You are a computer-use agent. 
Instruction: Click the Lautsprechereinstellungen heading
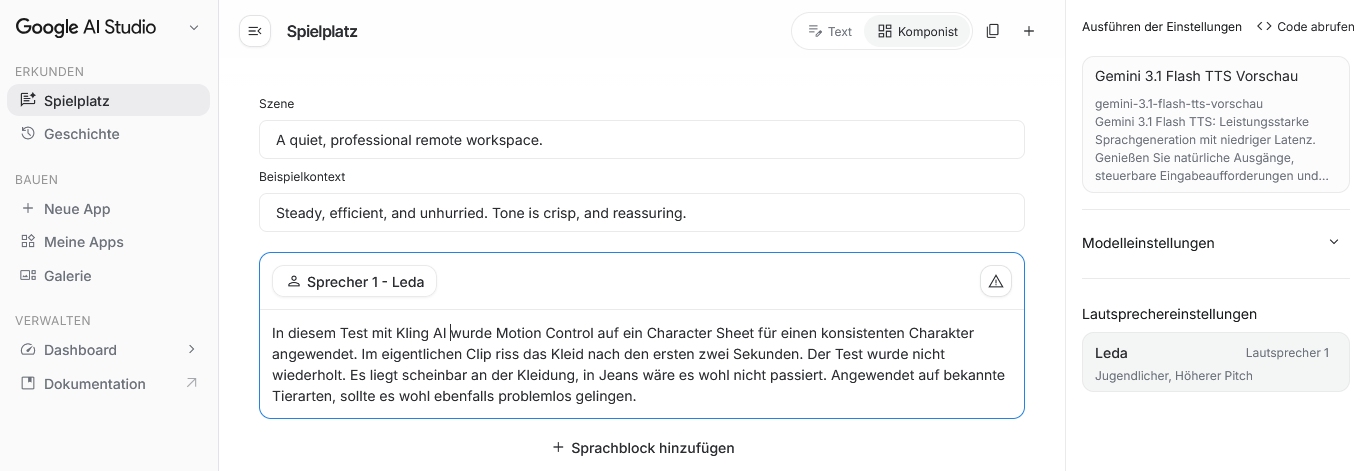pos(1169,313)
